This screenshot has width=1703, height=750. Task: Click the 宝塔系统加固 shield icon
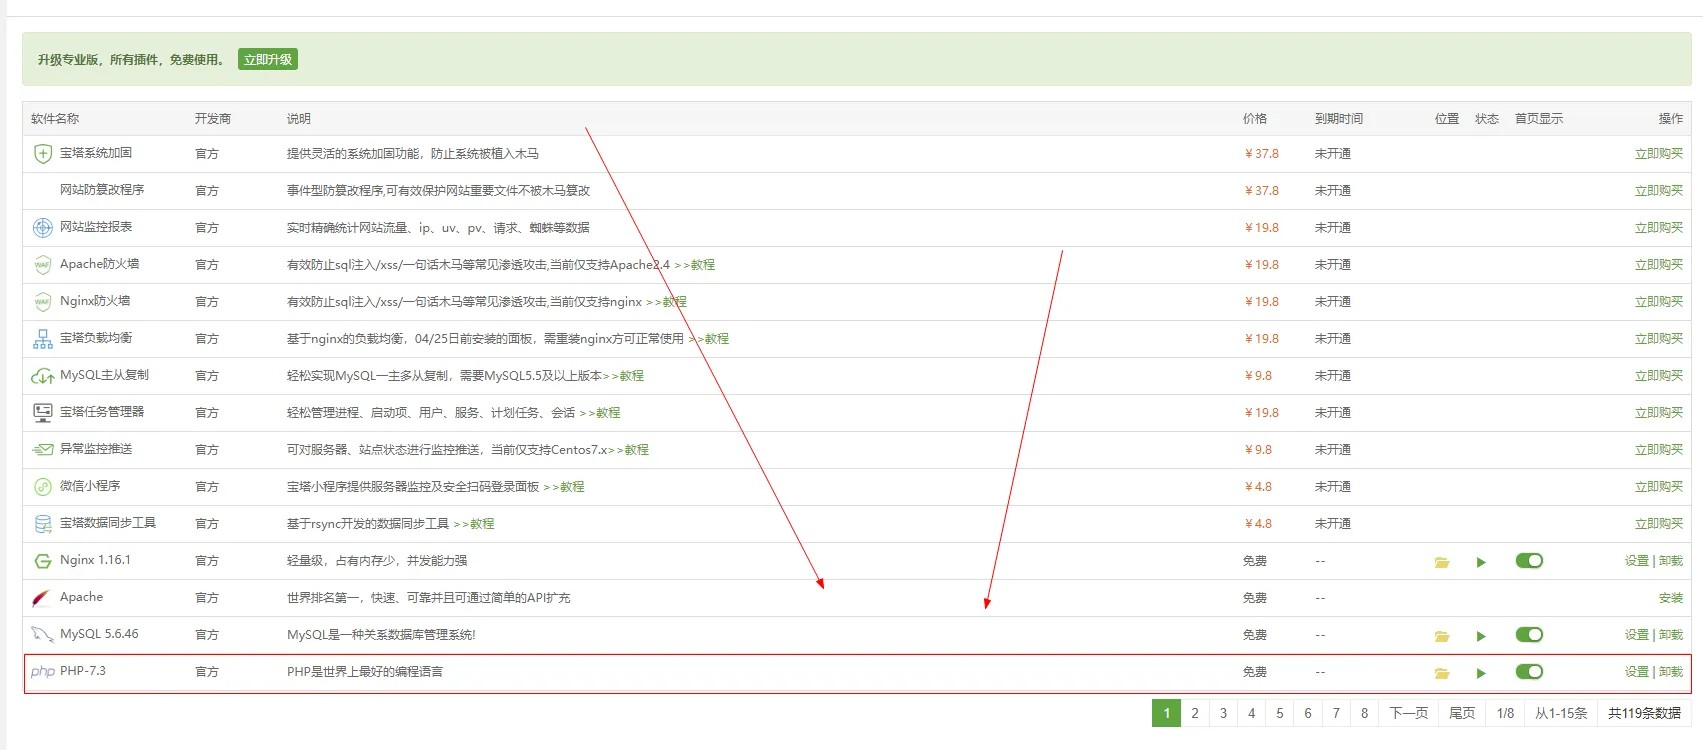pyautogui.click(x=42, y=154)
